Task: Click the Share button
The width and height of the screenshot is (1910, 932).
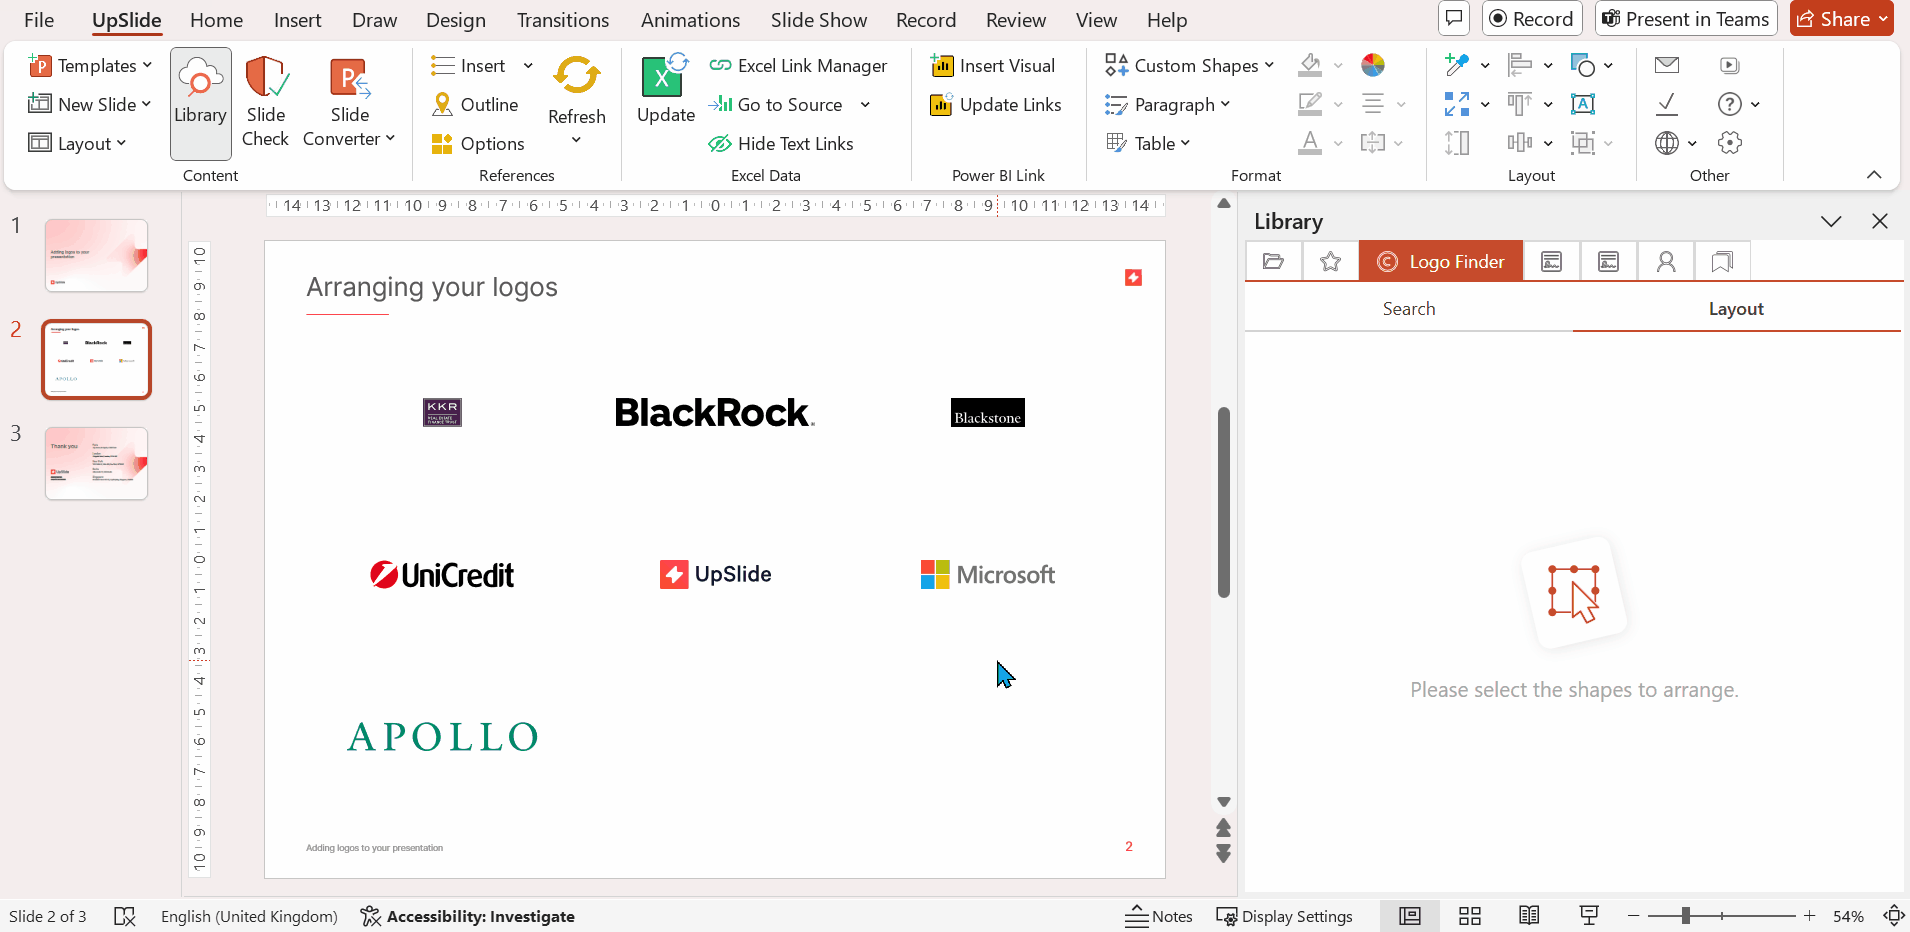Action: point(1842,19)
